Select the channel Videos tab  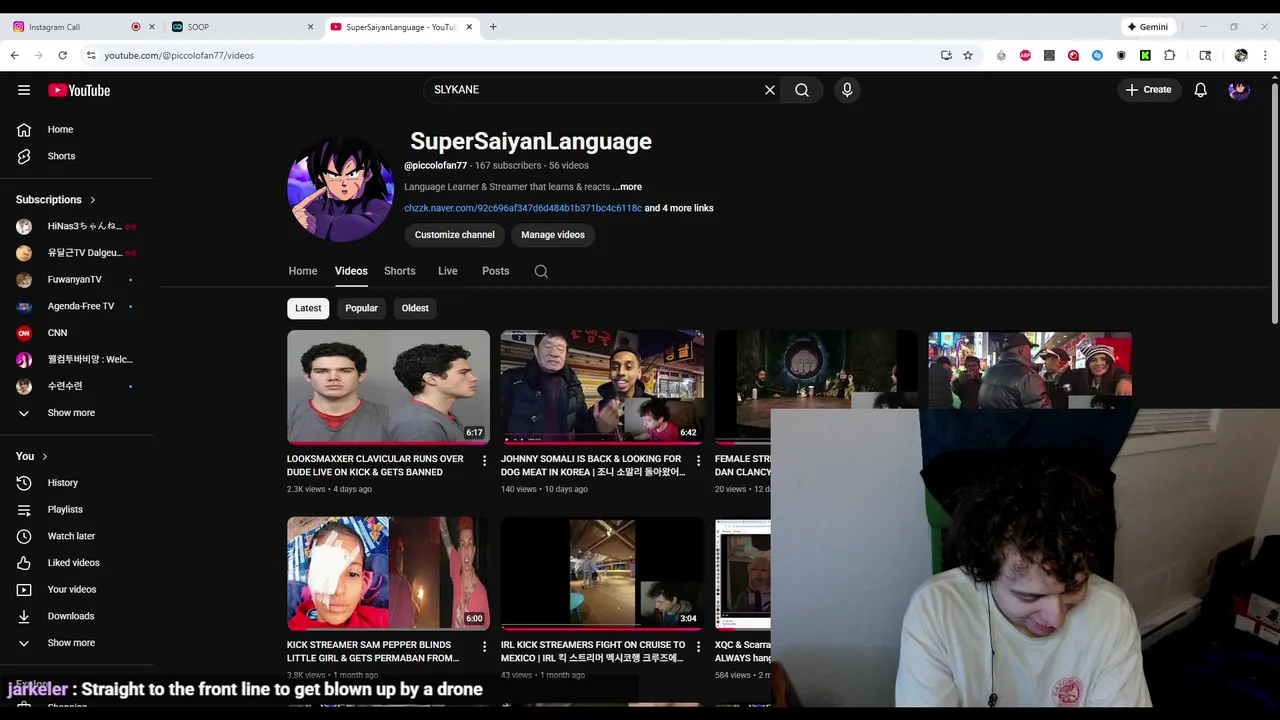tap(351, 271)
